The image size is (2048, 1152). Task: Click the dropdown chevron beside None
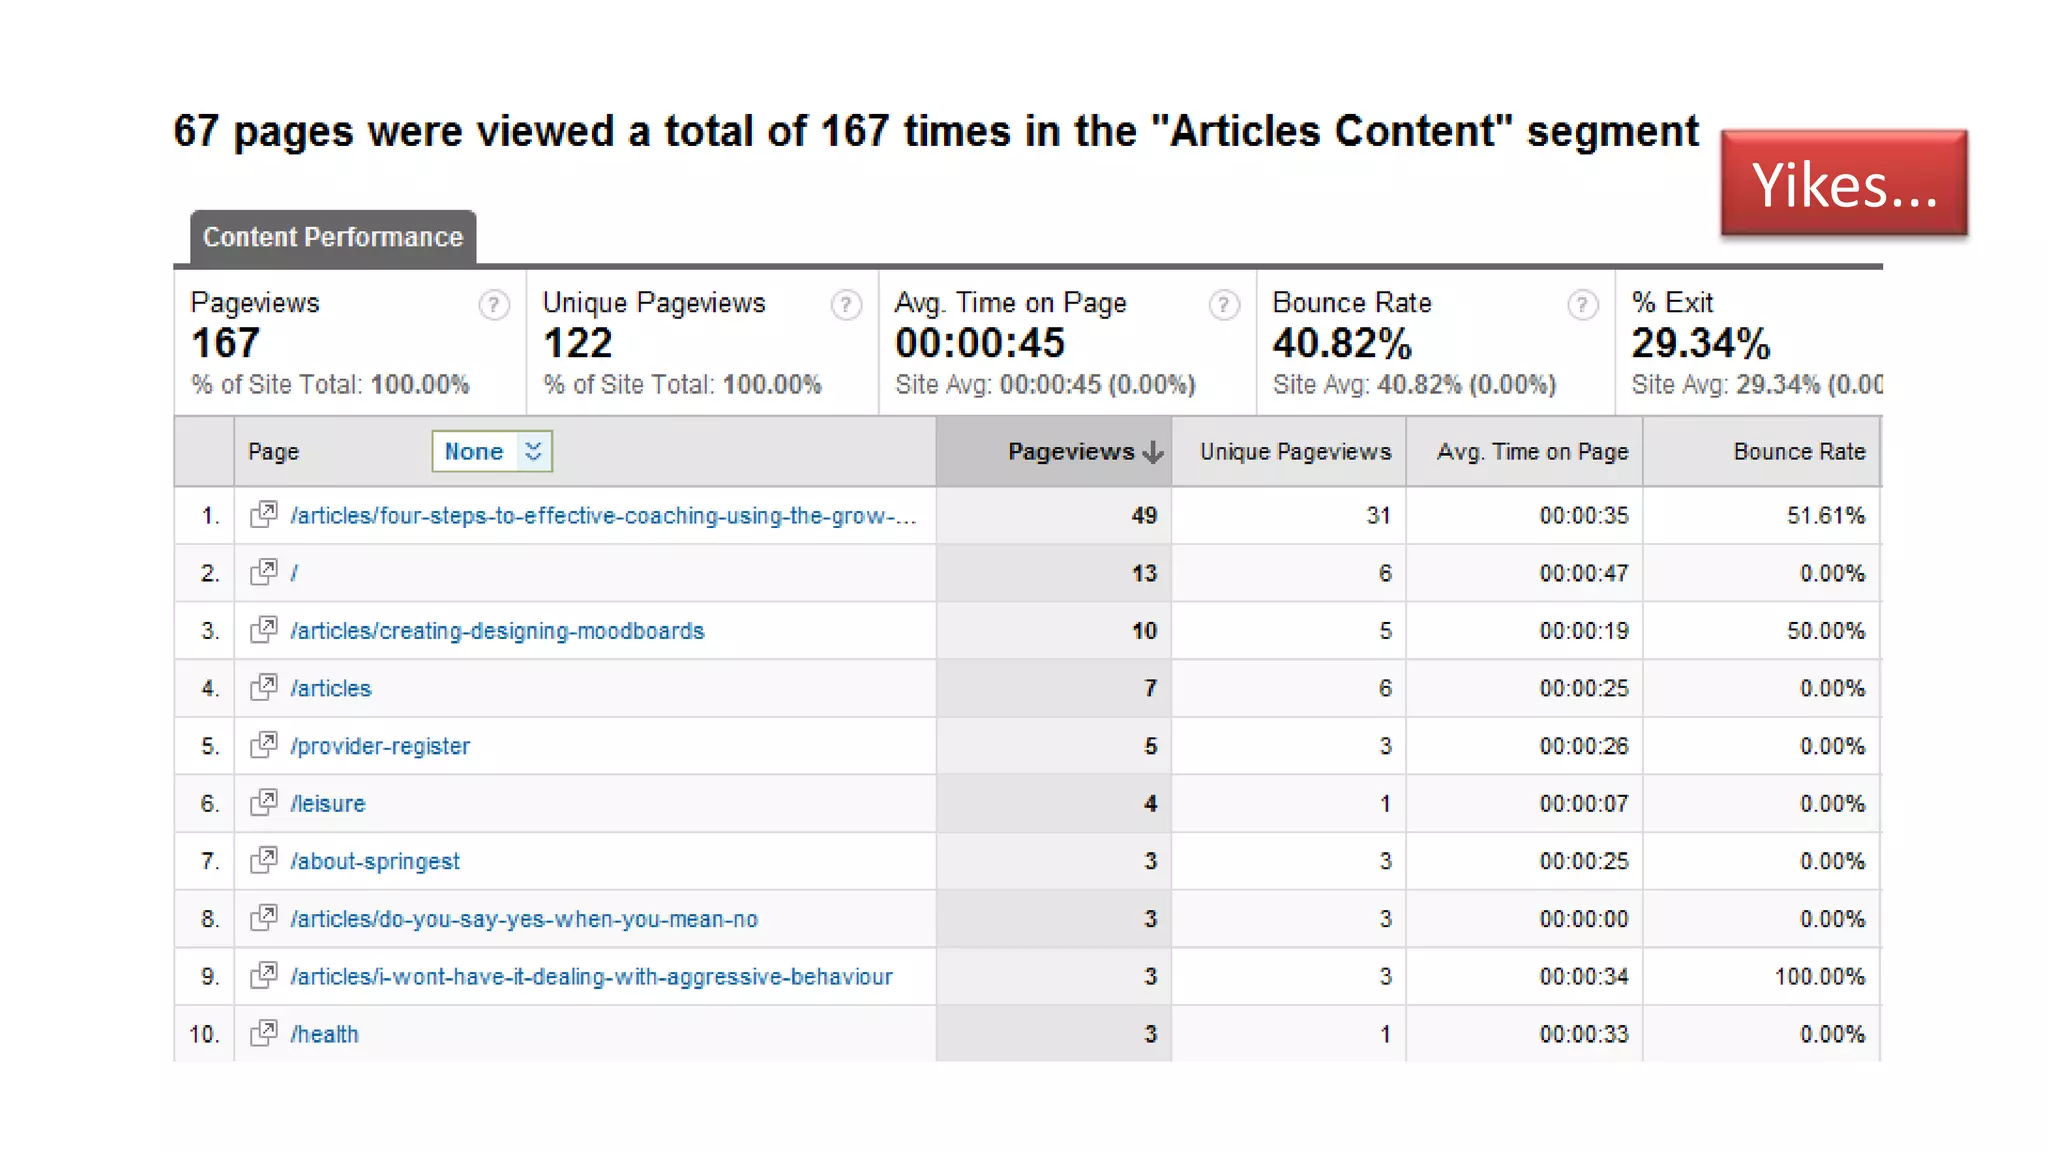click(x=534, y=452)
